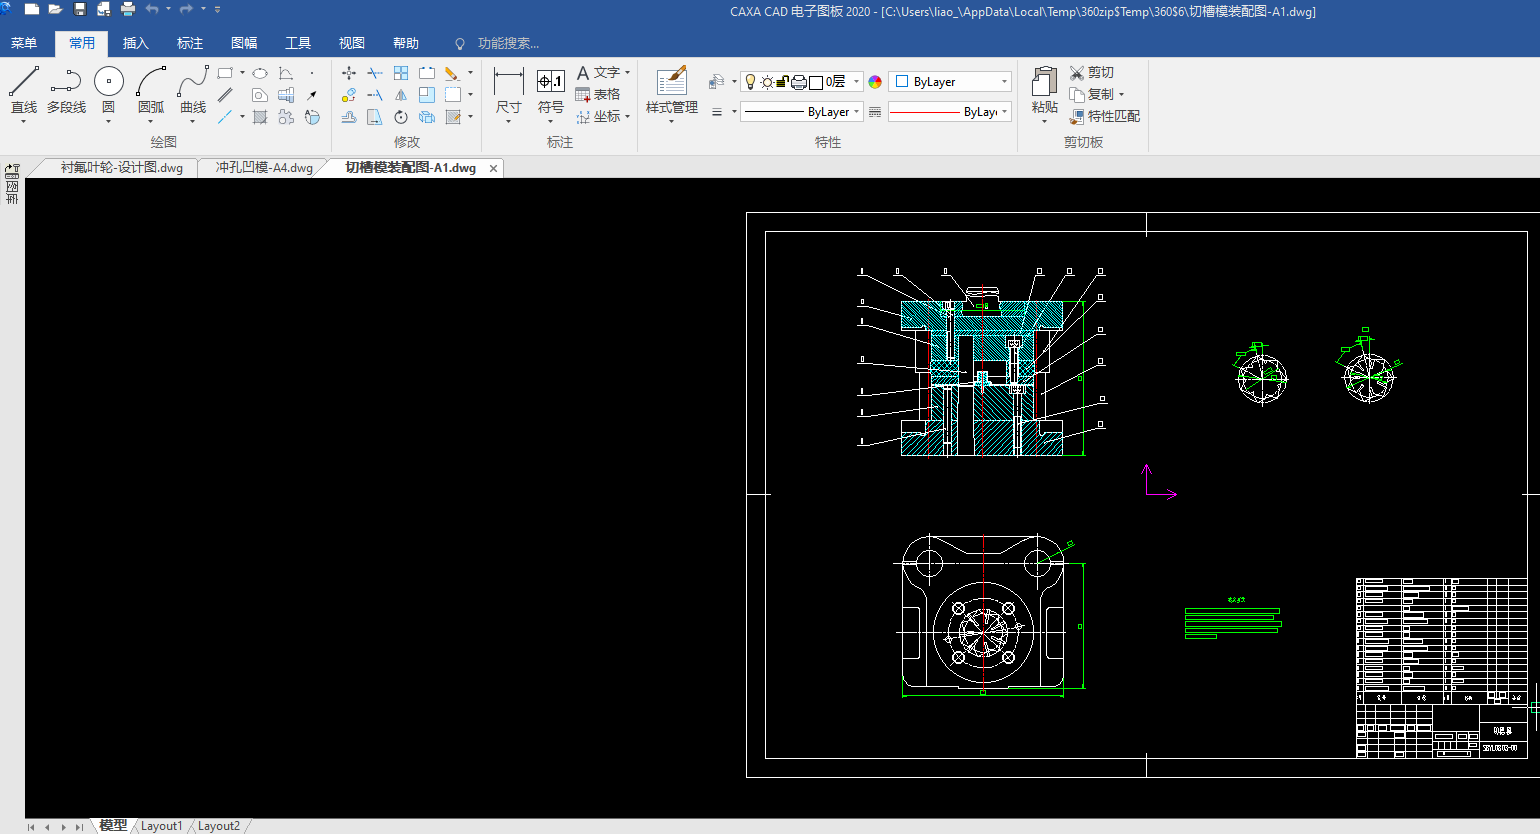Image resolution: width=1540 pixels, height=834 pixels.
Task: Open the 冲孔凹模-A4.dwg document tab
Action: (264, 168)
